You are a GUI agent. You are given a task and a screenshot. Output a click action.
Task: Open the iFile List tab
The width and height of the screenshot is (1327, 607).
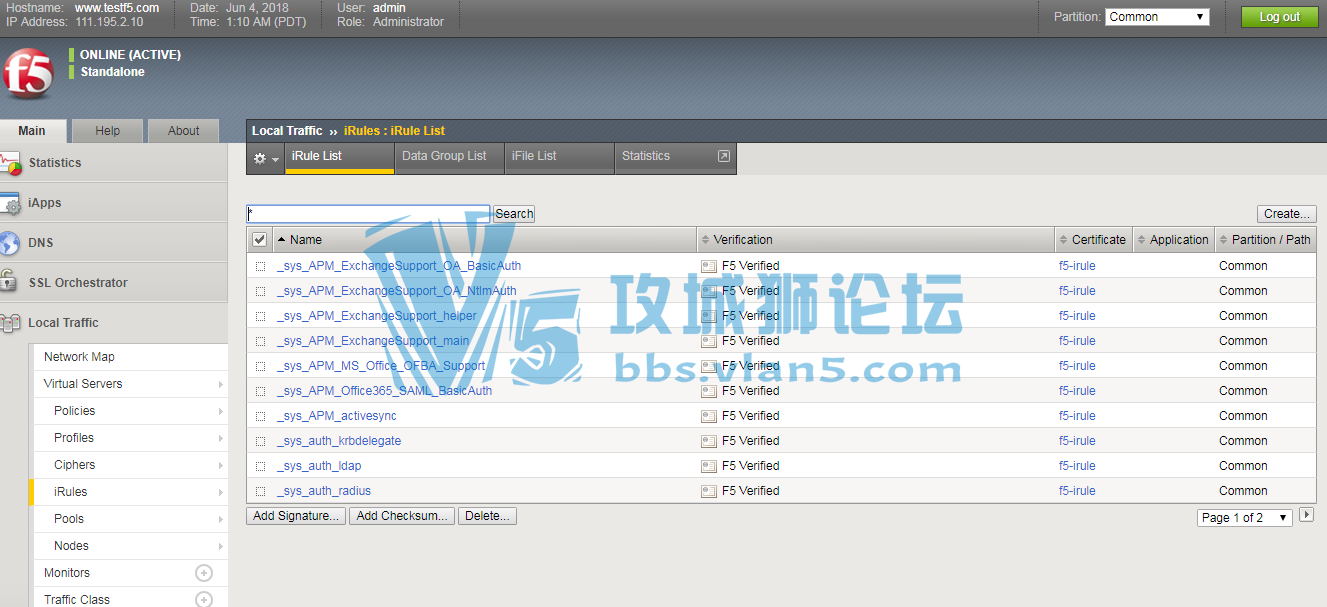pos(559,158)
